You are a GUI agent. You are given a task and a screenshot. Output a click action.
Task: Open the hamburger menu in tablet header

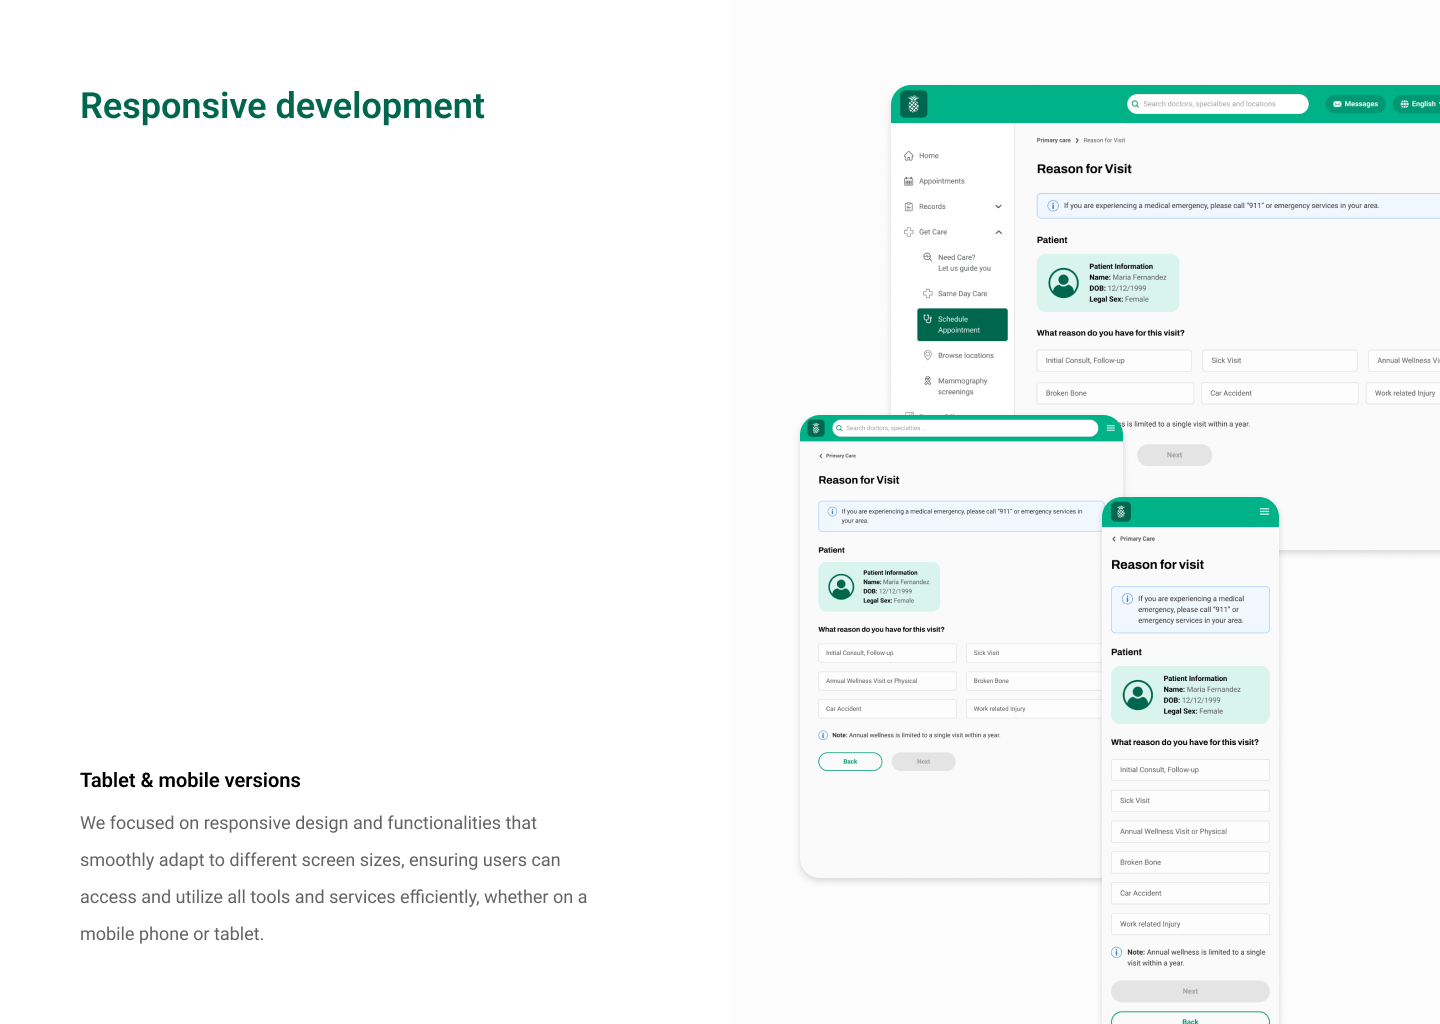[x=1110, y=428]
